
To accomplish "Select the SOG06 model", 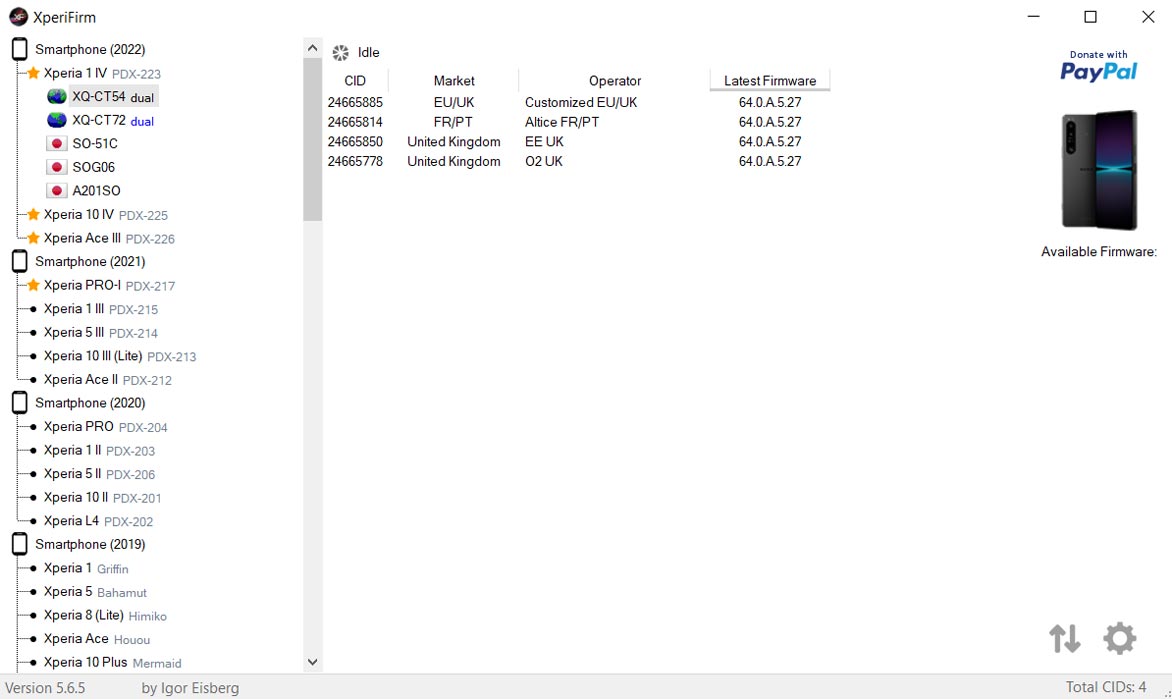I will point(93,167).
